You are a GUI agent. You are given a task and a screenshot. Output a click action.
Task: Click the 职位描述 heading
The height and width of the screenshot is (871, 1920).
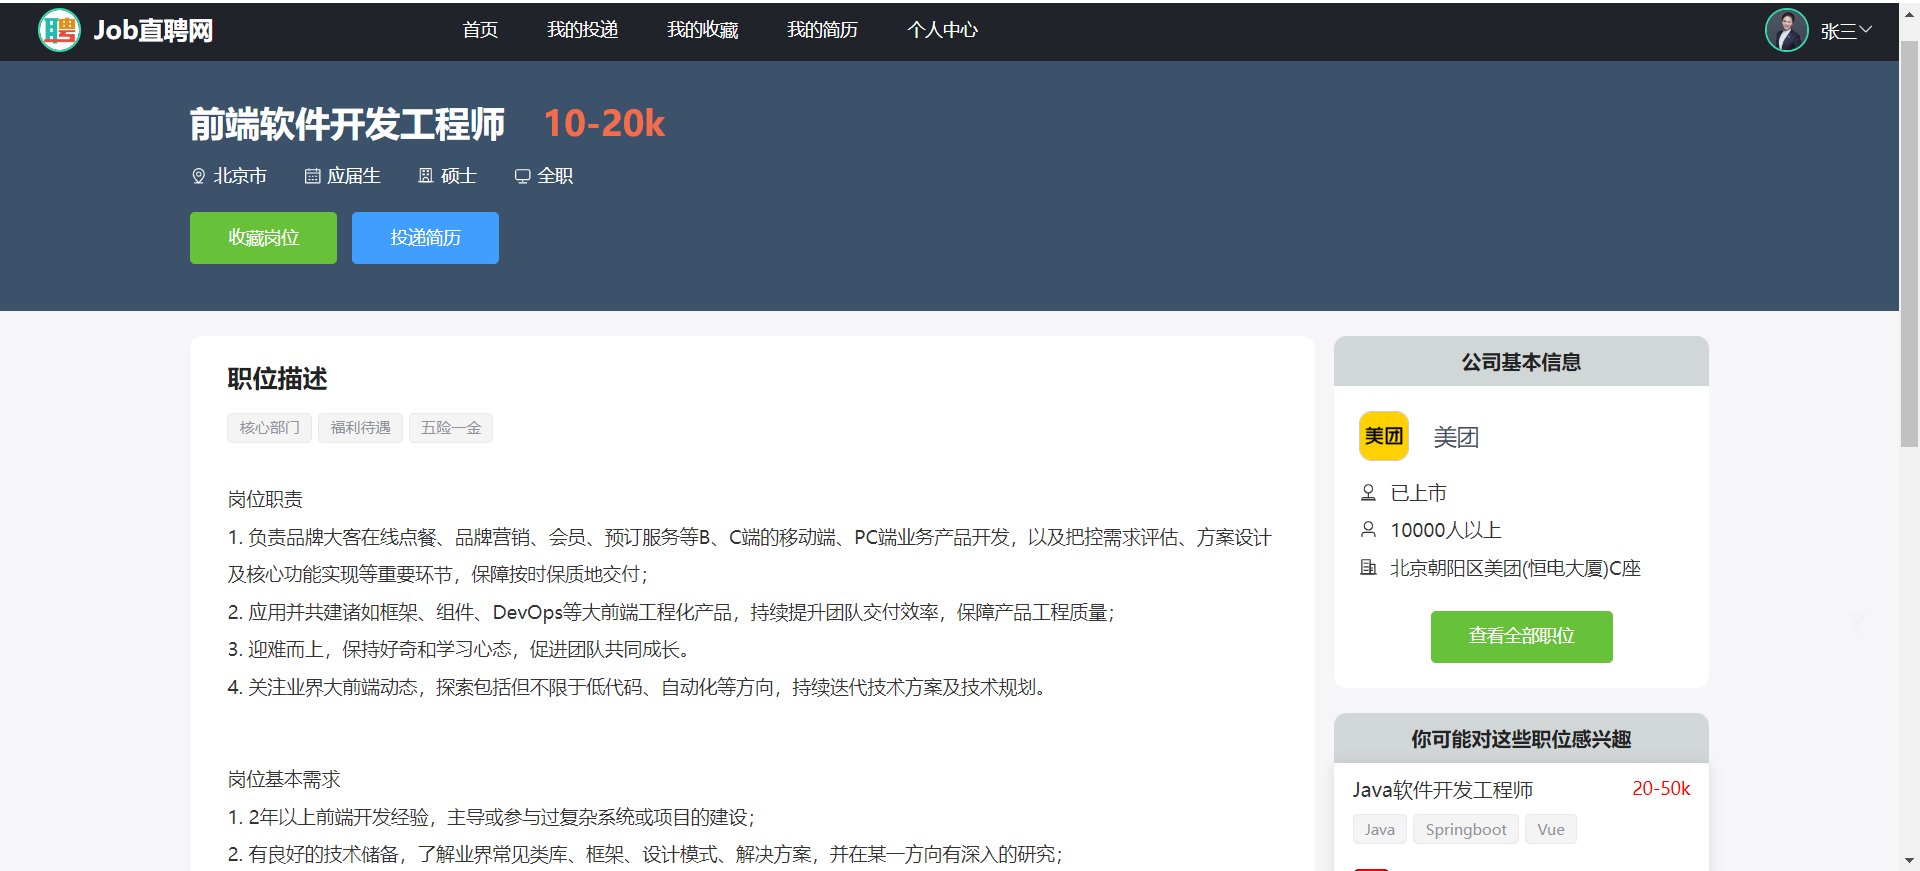277,379
